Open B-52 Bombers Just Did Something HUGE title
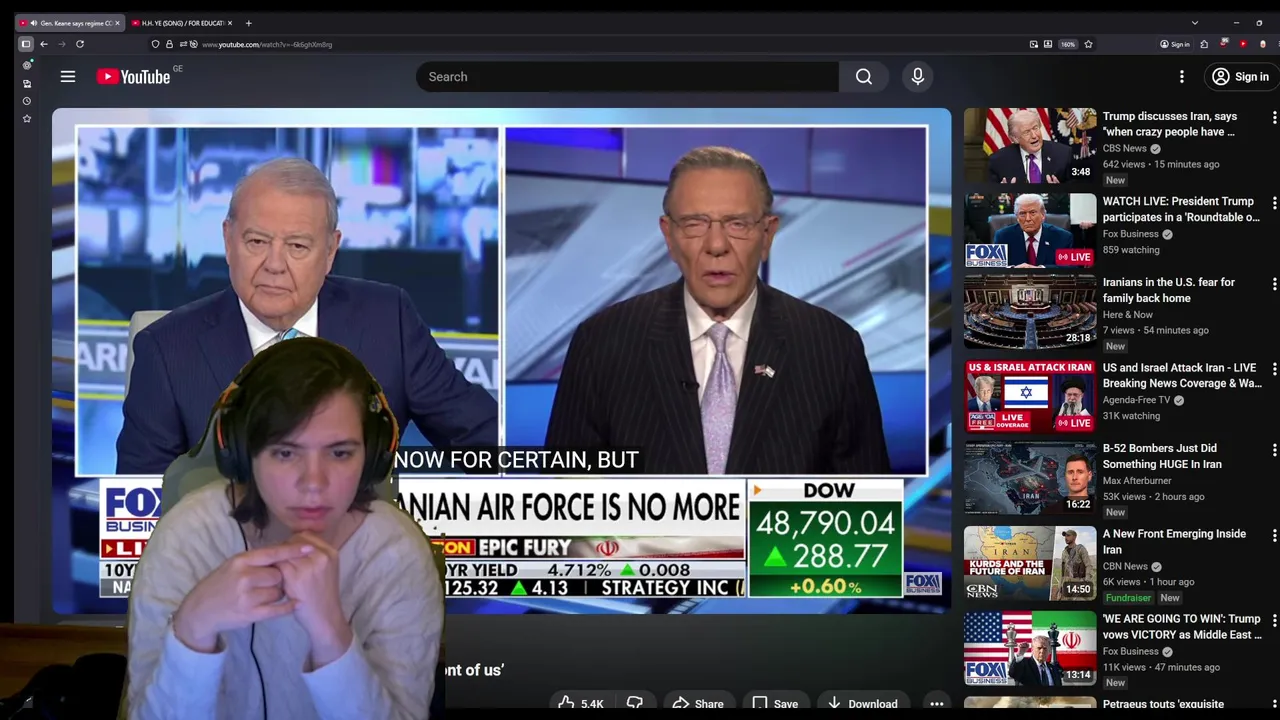The image size is (1280, 720). 1162,456
